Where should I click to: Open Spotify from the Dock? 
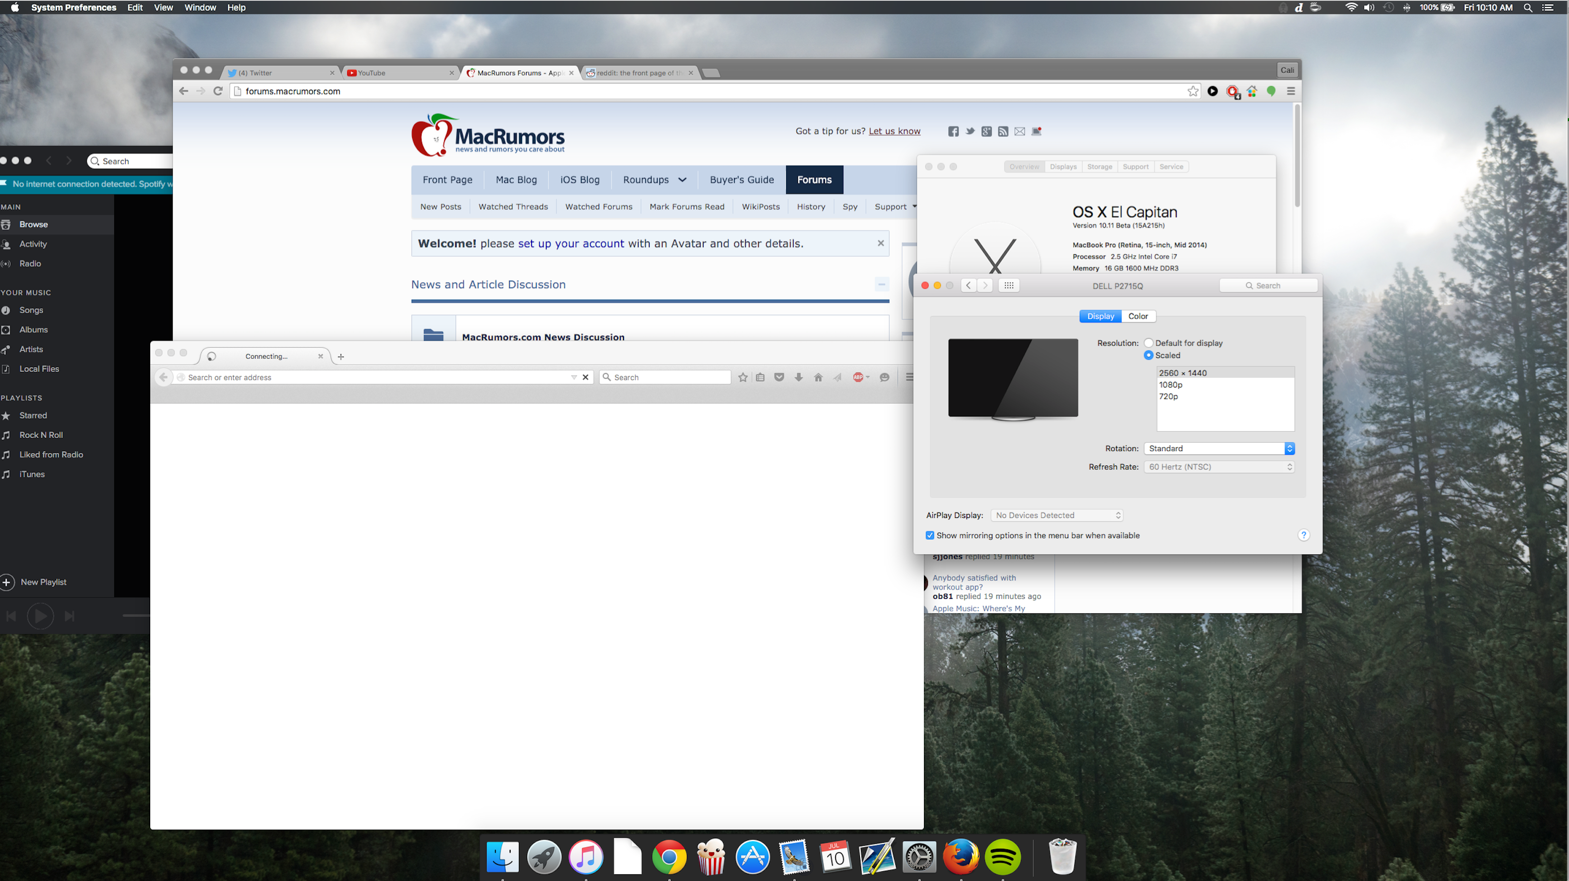(x=1003, y=857)
